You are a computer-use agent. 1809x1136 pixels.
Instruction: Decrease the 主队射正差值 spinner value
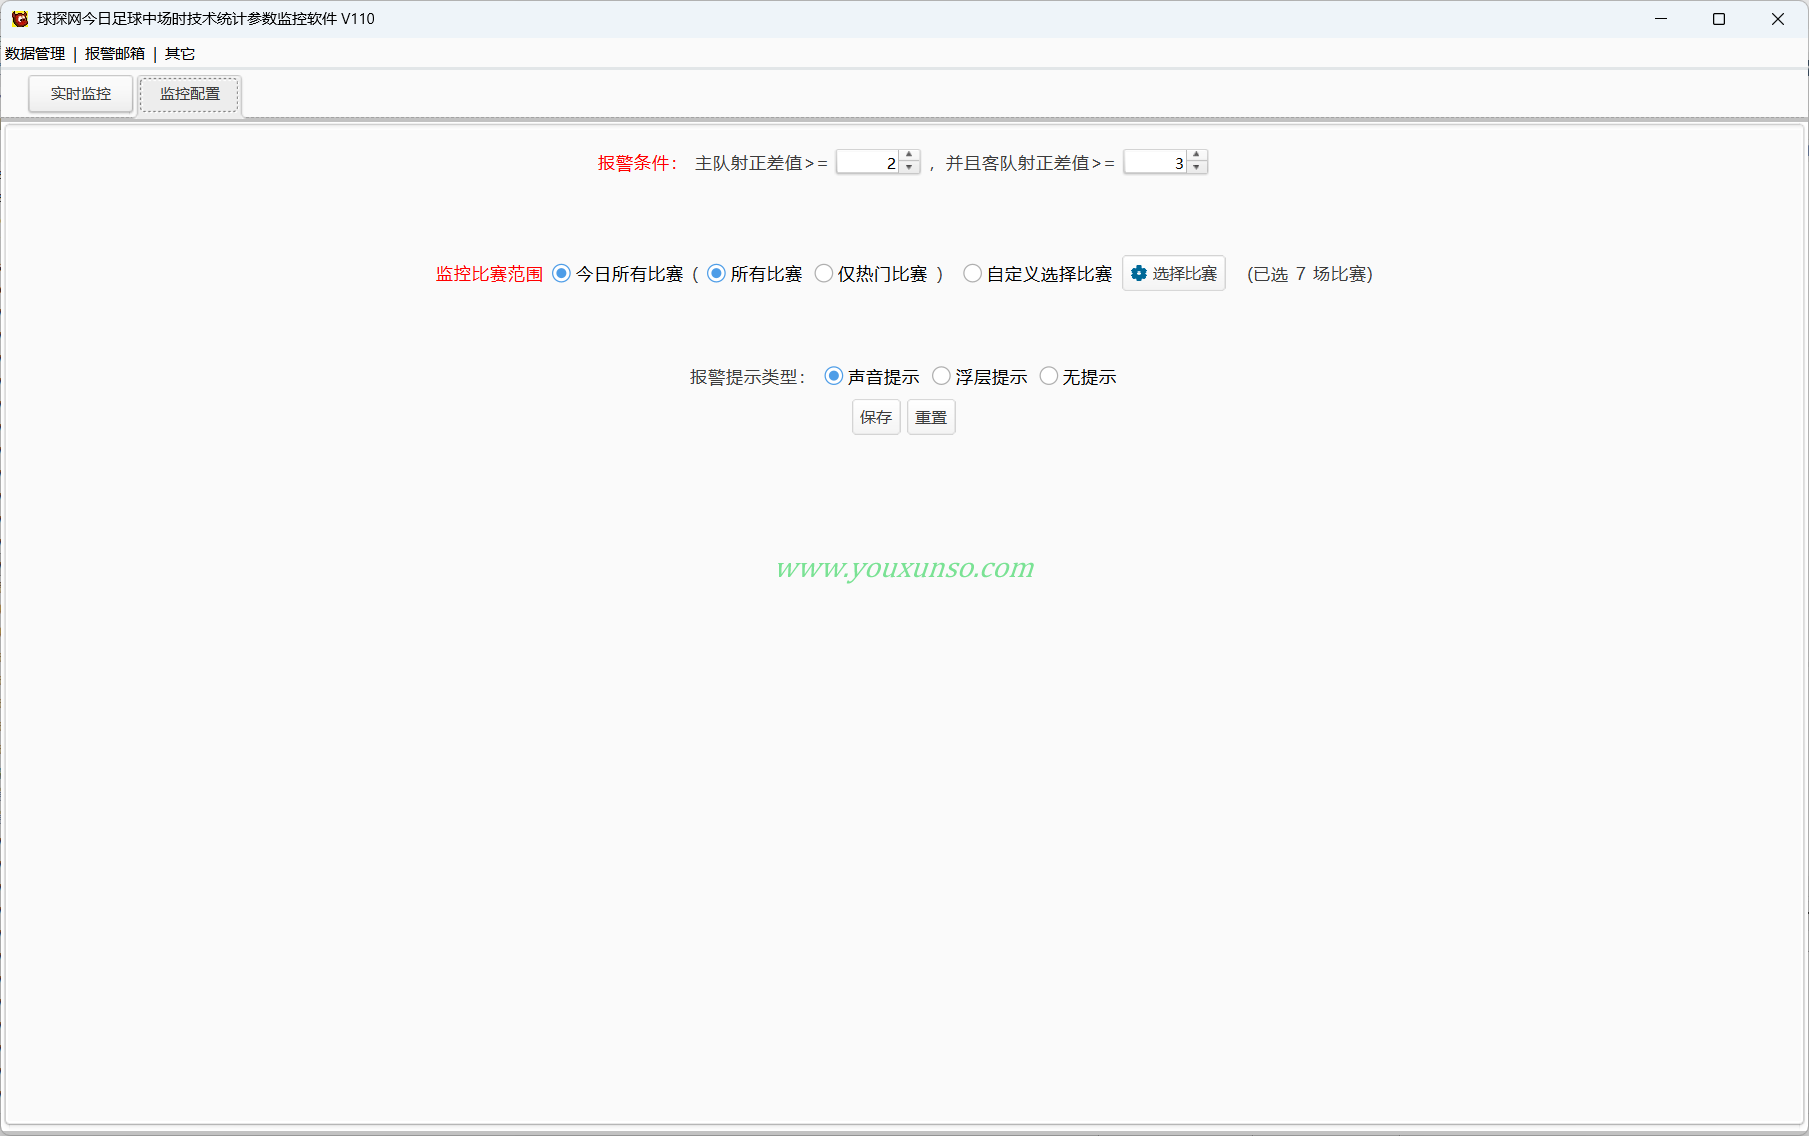click(909, 168)
